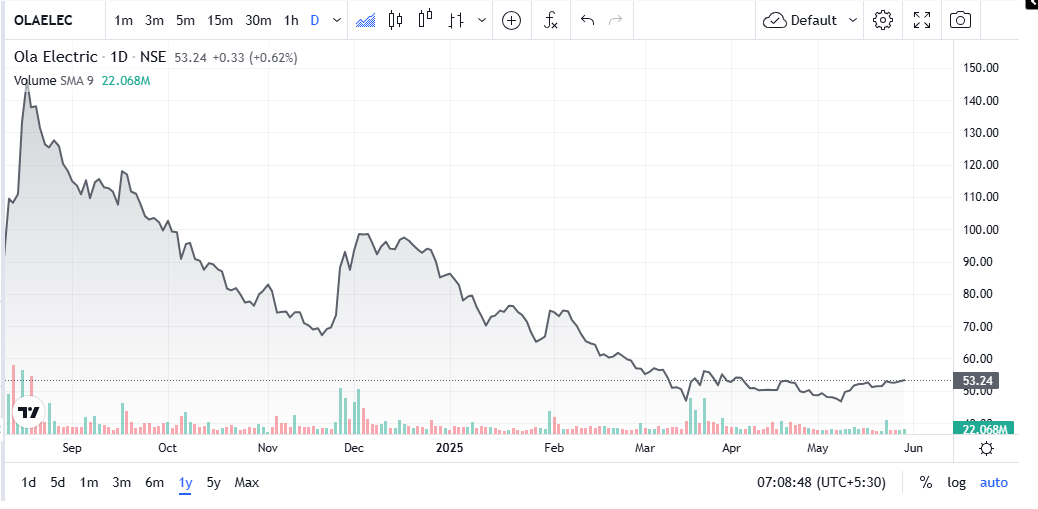1038x509 pixels.
Task: Switch to the 5d date range
Action: click(58, 483)
